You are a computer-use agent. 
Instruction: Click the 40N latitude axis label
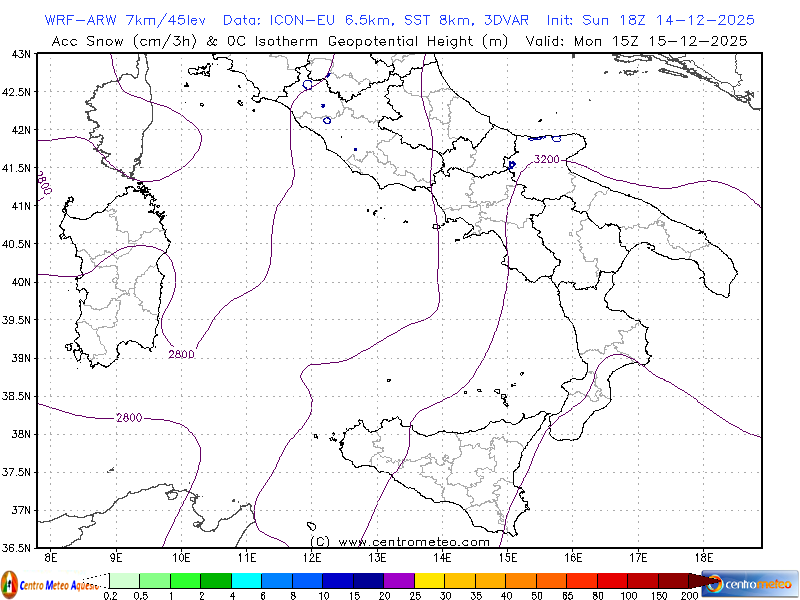[20, 282]
